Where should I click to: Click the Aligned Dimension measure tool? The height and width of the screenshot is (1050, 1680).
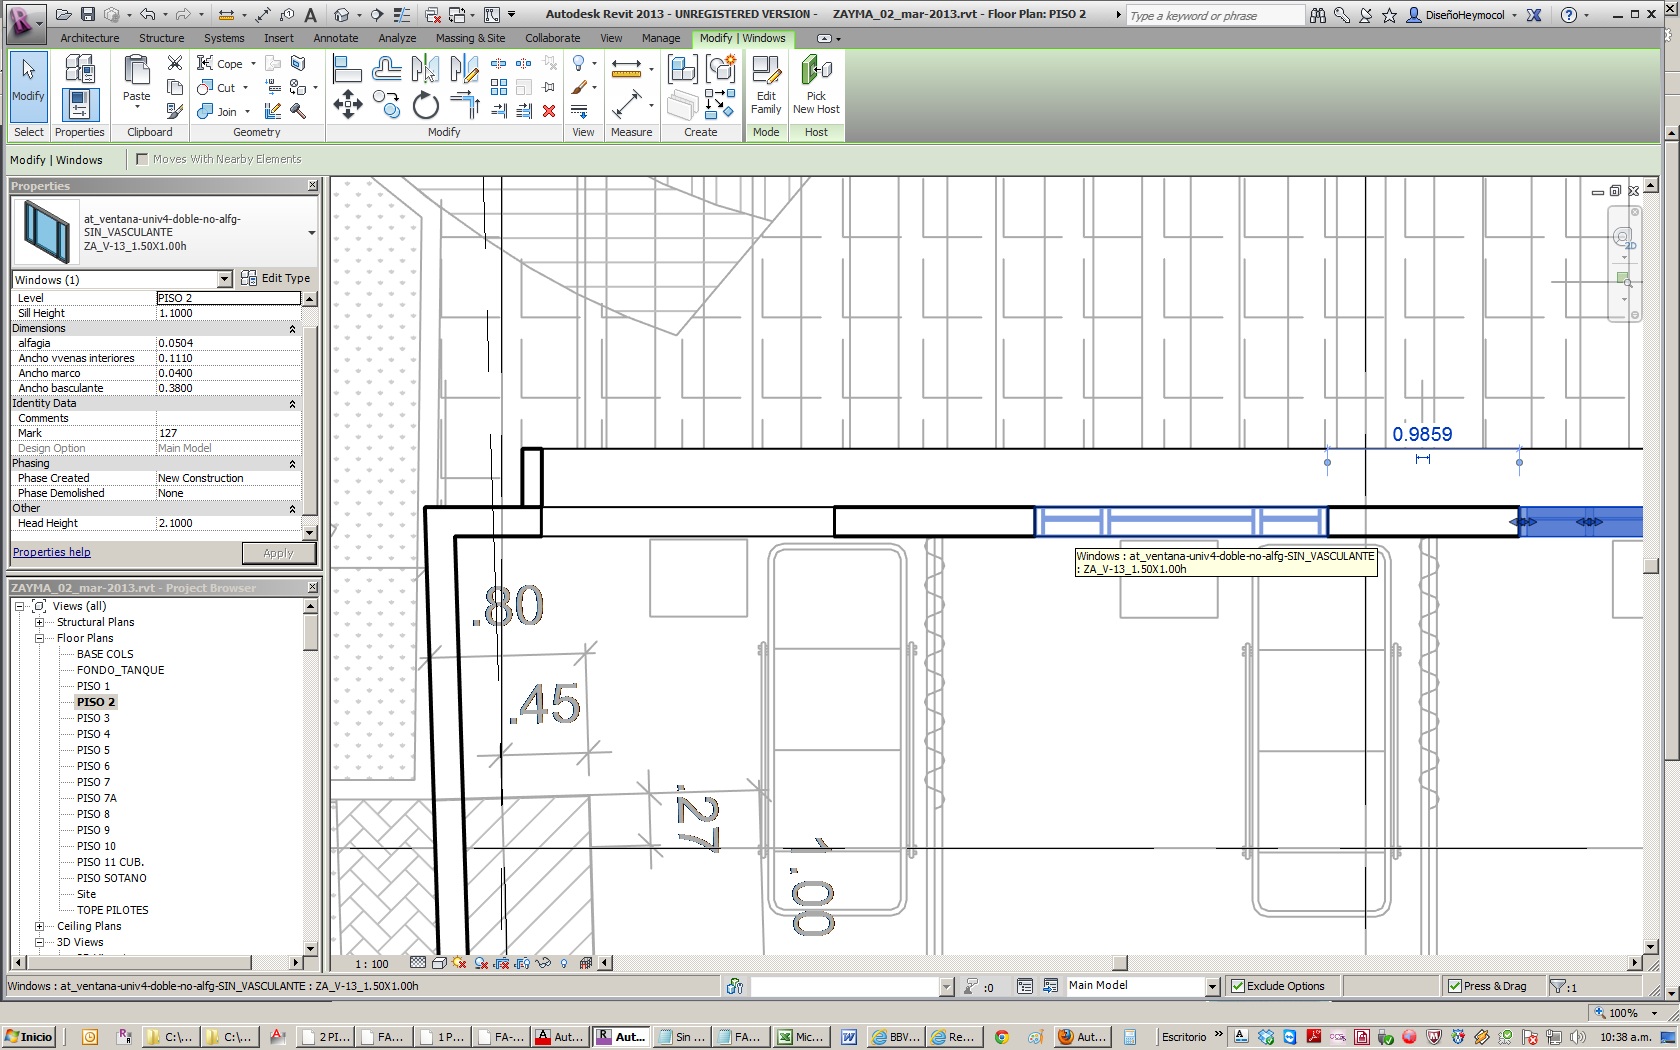(626, 104)
